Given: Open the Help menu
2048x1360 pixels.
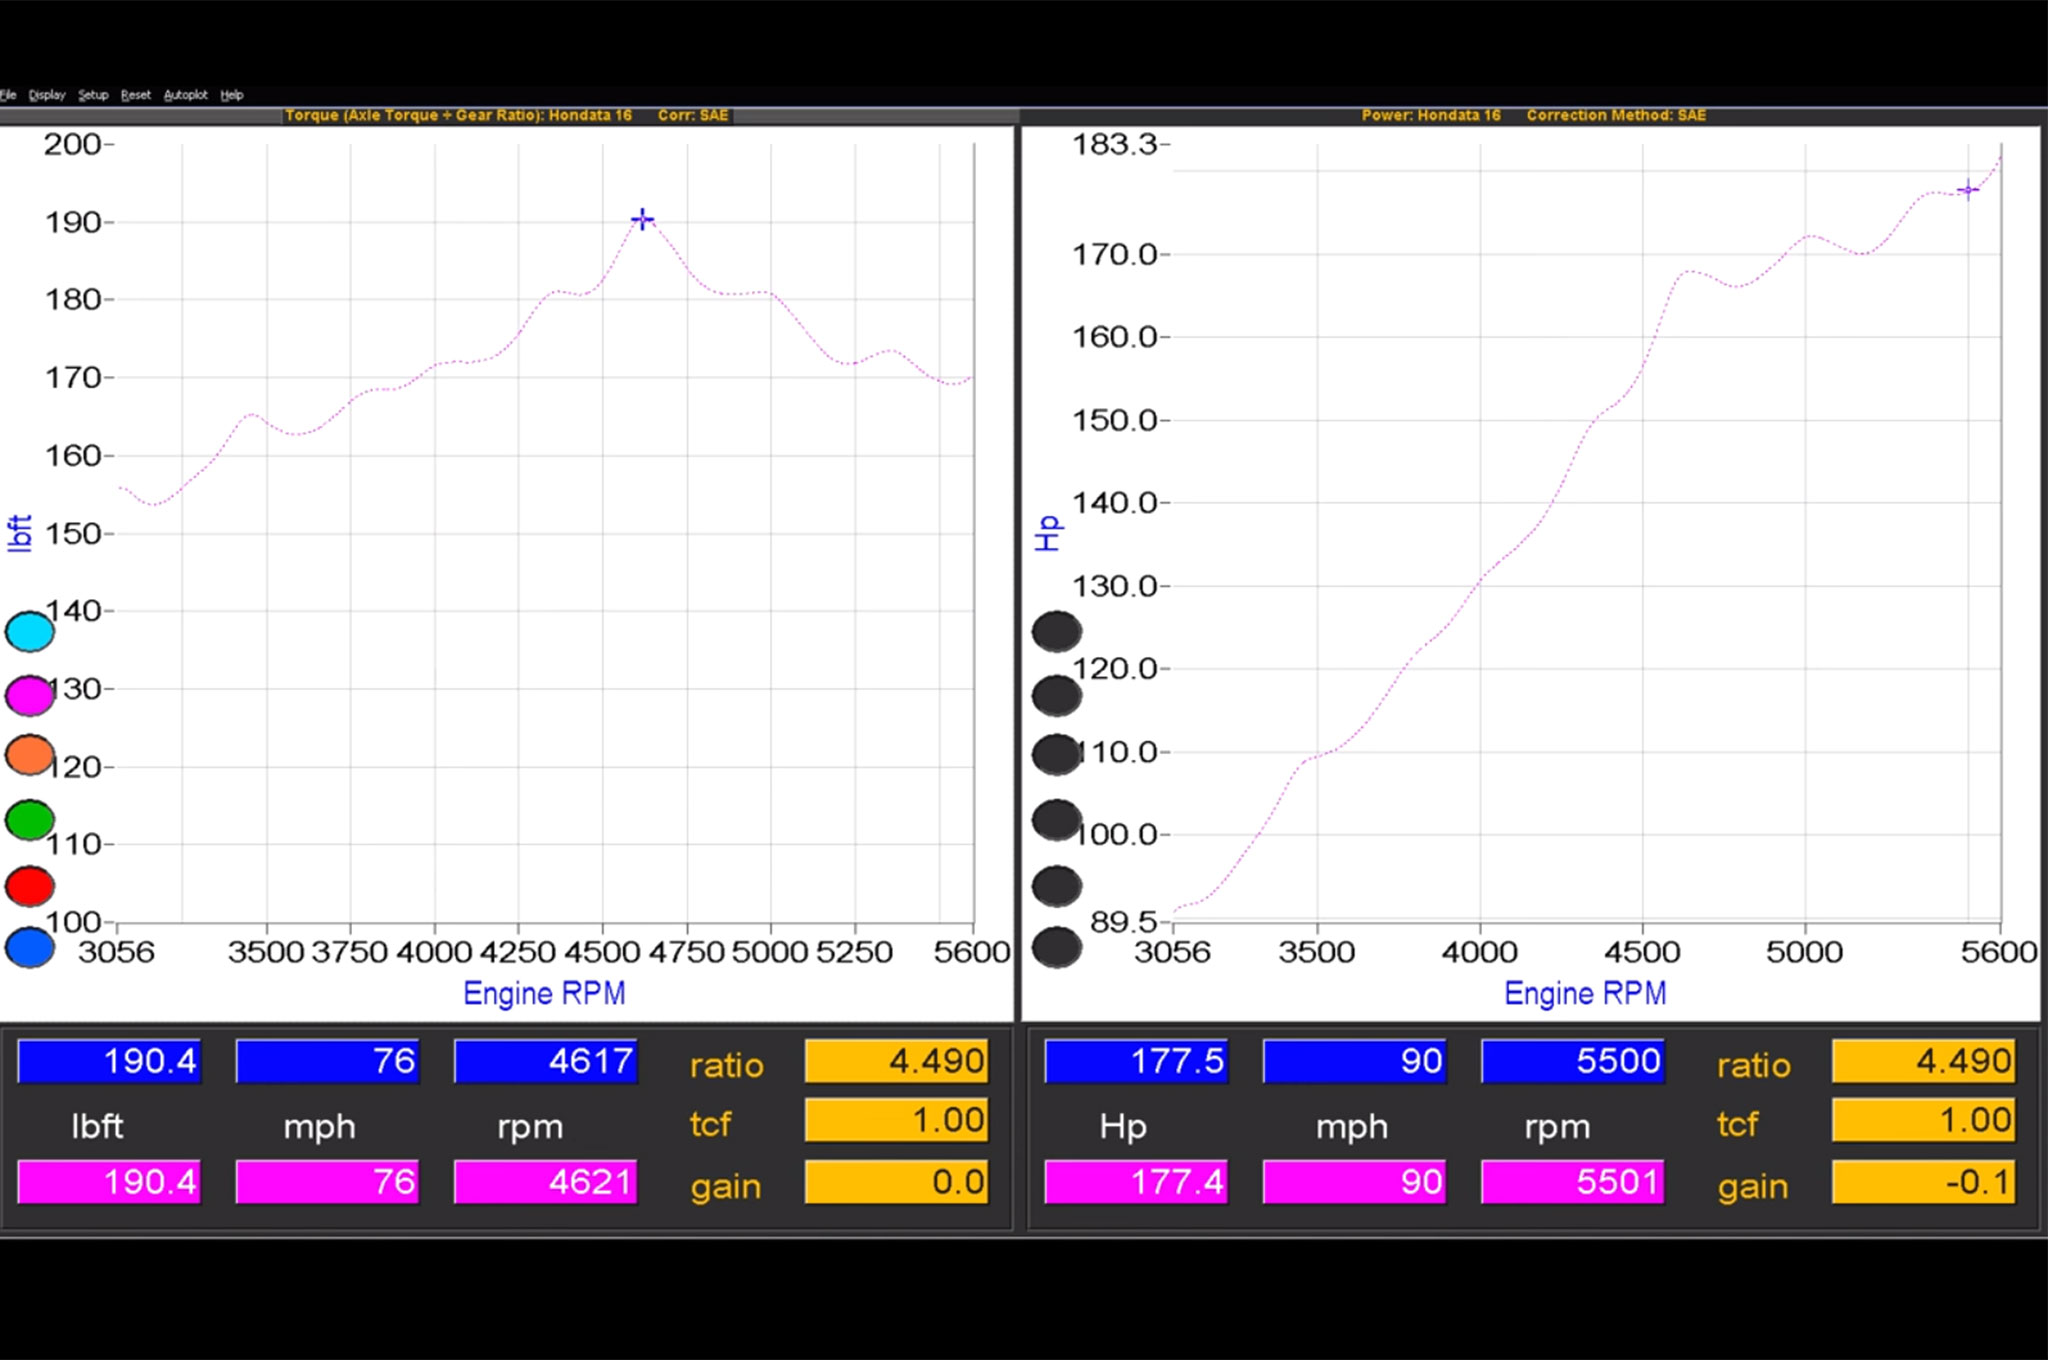Looking at the screenshot, I should [x=231, y=95].
